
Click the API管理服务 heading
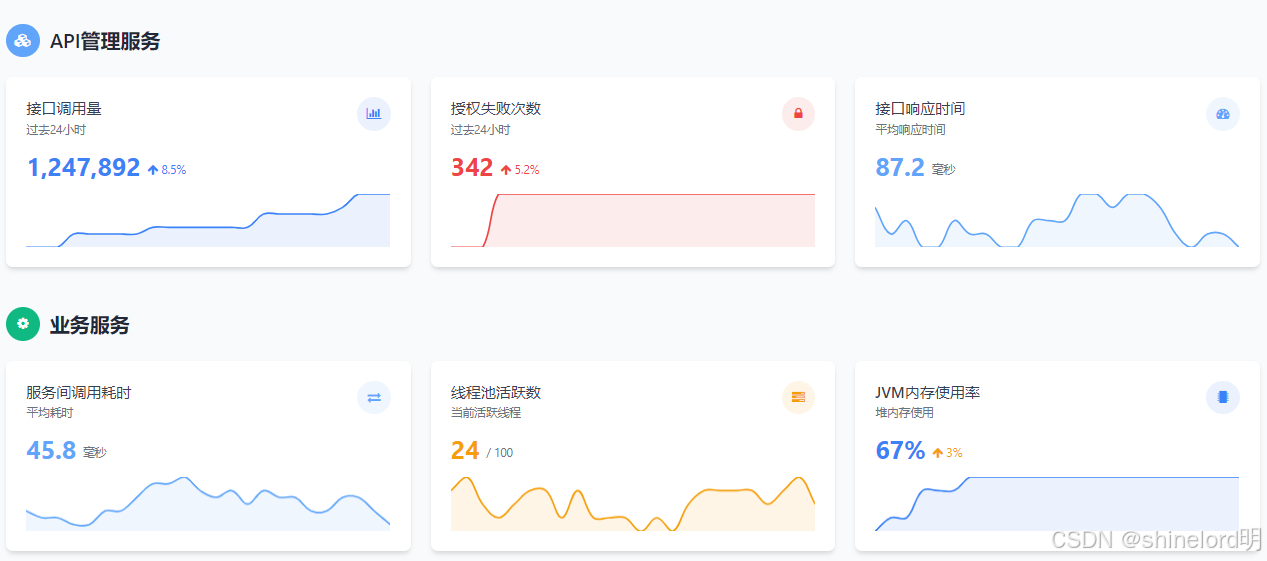click(105, 41)
